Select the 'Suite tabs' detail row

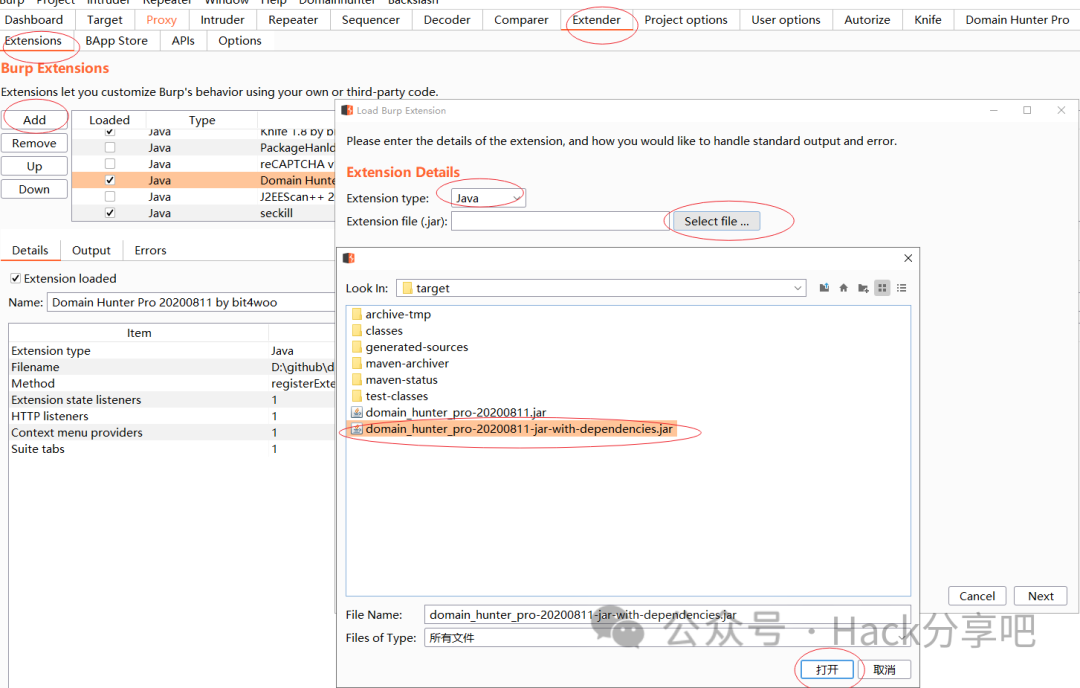(172, 448)
